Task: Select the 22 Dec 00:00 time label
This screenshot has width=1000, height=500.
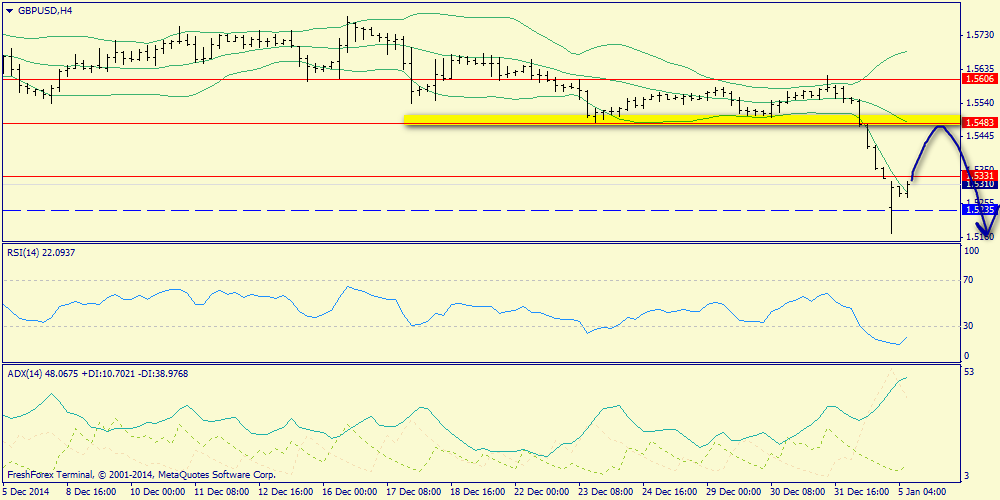Action: click(x=541, y=492)
